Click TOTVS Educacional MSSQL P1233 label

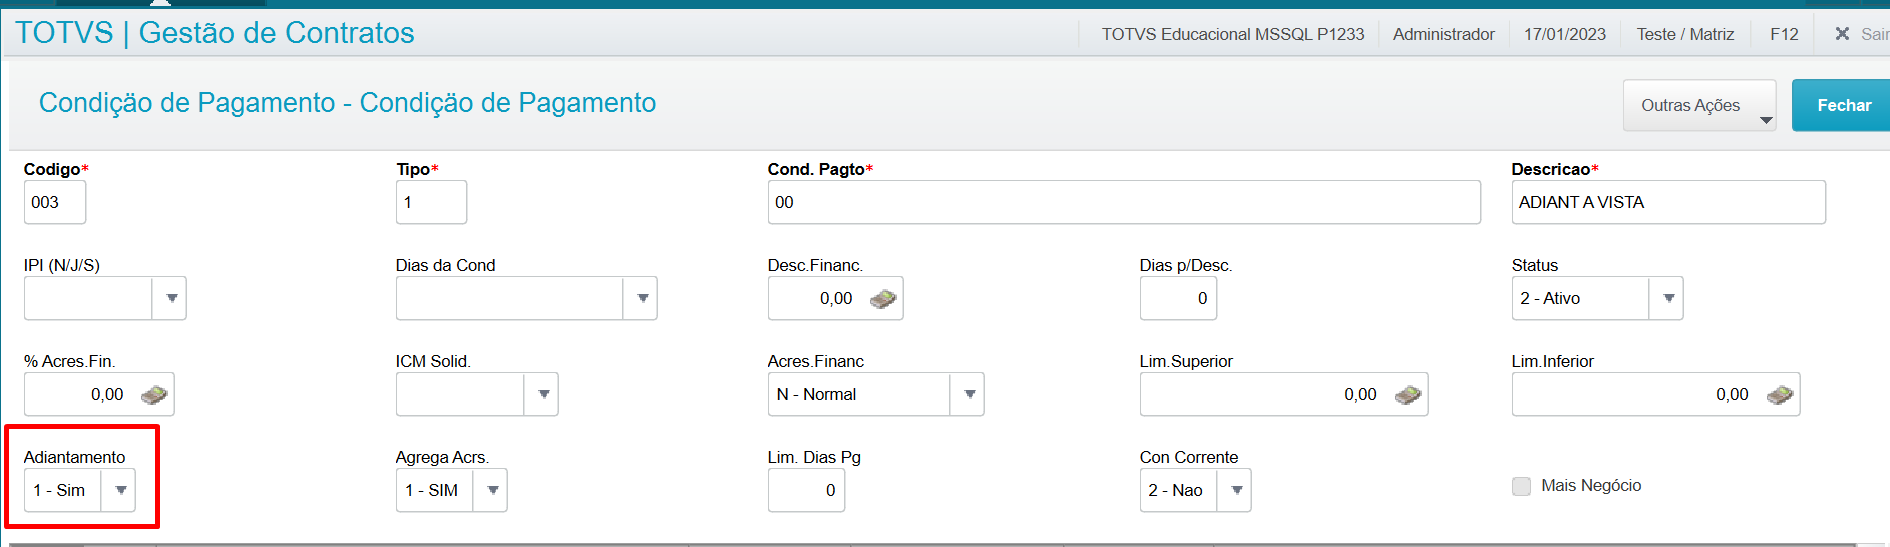point(1232,34)
